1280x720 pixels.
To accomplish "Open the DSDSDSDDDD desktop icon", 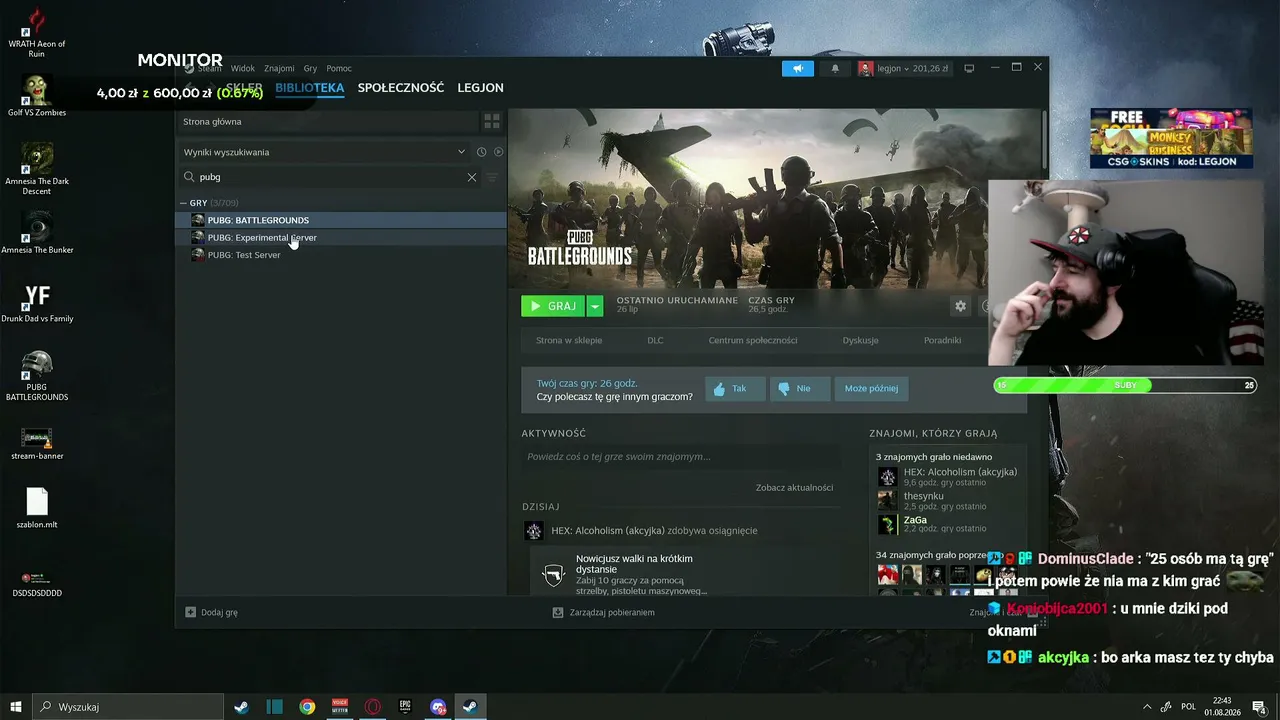I will tap(37, 584).
